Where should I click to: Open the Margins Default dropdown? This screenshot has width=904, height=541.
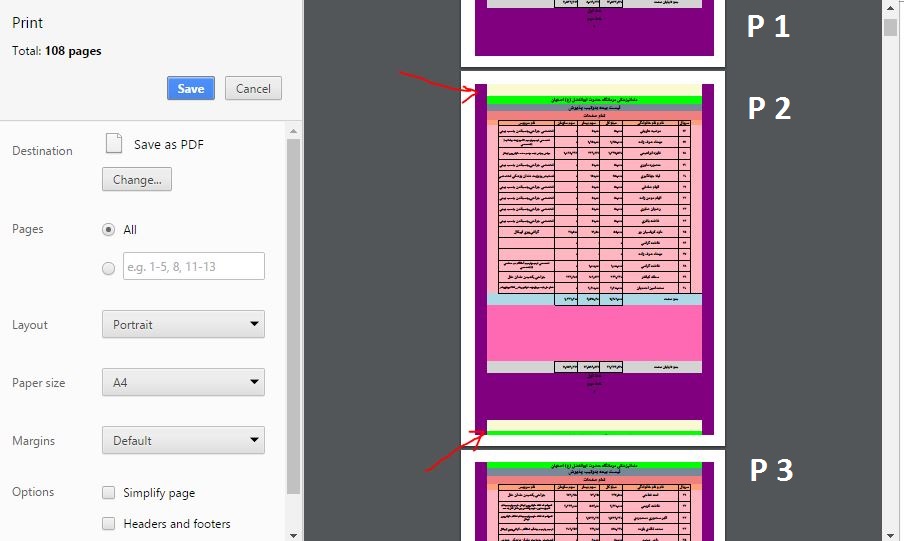[x=183, y=440]
